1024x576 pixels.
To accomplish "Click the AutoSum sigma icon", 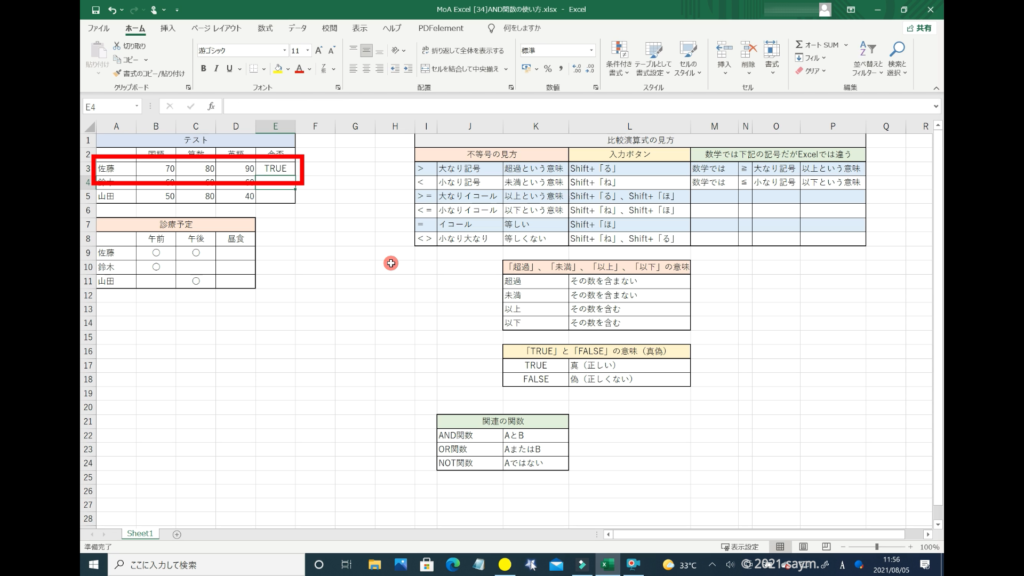I will (x=799, y=45).
